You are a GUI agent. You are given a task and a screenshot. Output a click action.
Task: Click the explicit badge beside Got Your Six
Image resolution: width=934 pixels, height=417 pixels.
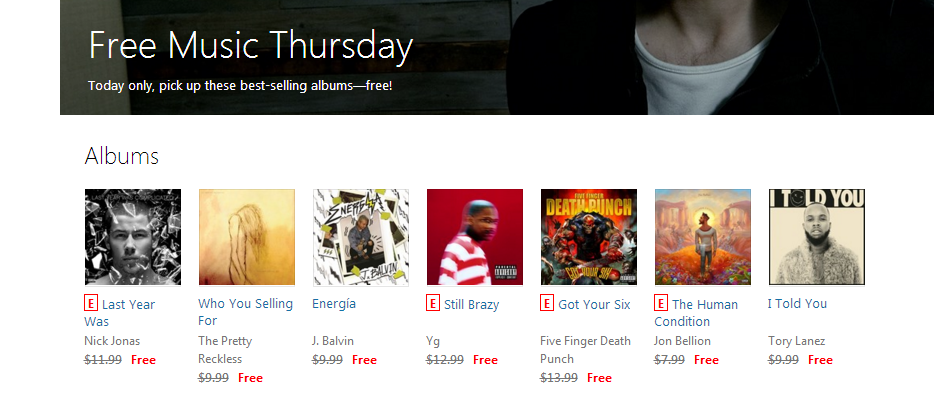[x=547, y=303]
